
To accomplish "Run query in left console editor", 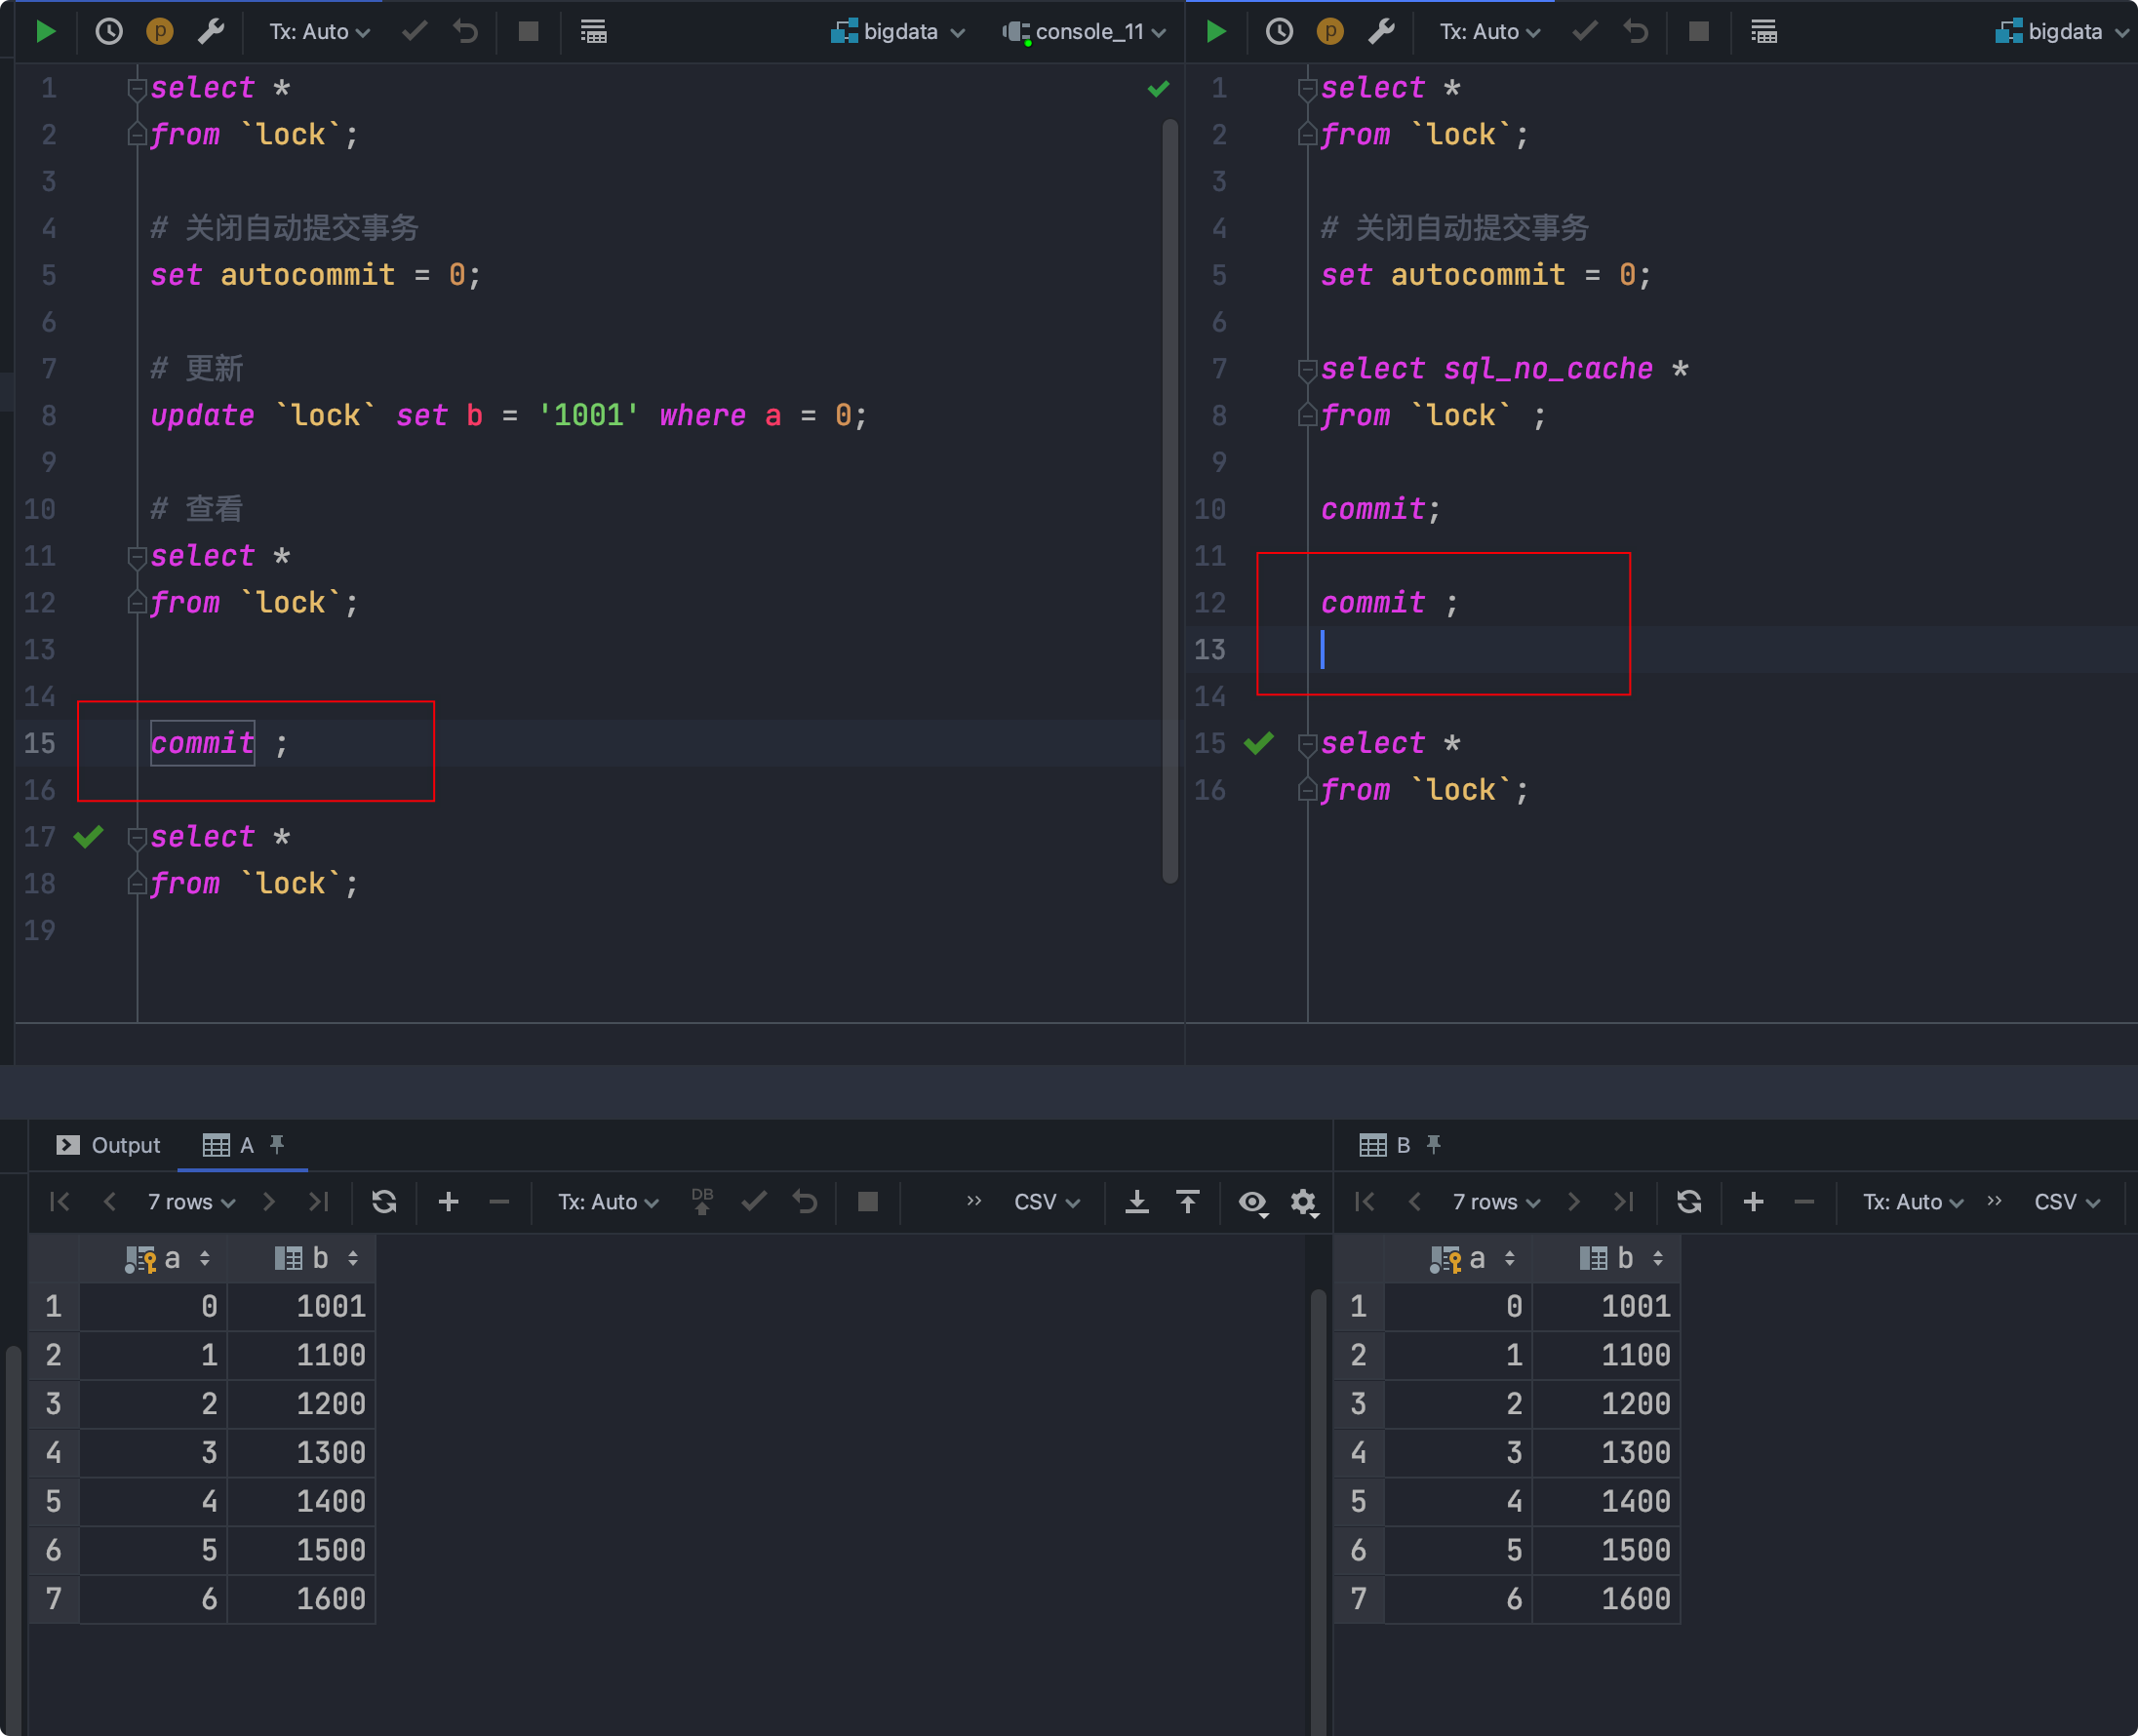I will pyautogui.click(x=45, y=32).
